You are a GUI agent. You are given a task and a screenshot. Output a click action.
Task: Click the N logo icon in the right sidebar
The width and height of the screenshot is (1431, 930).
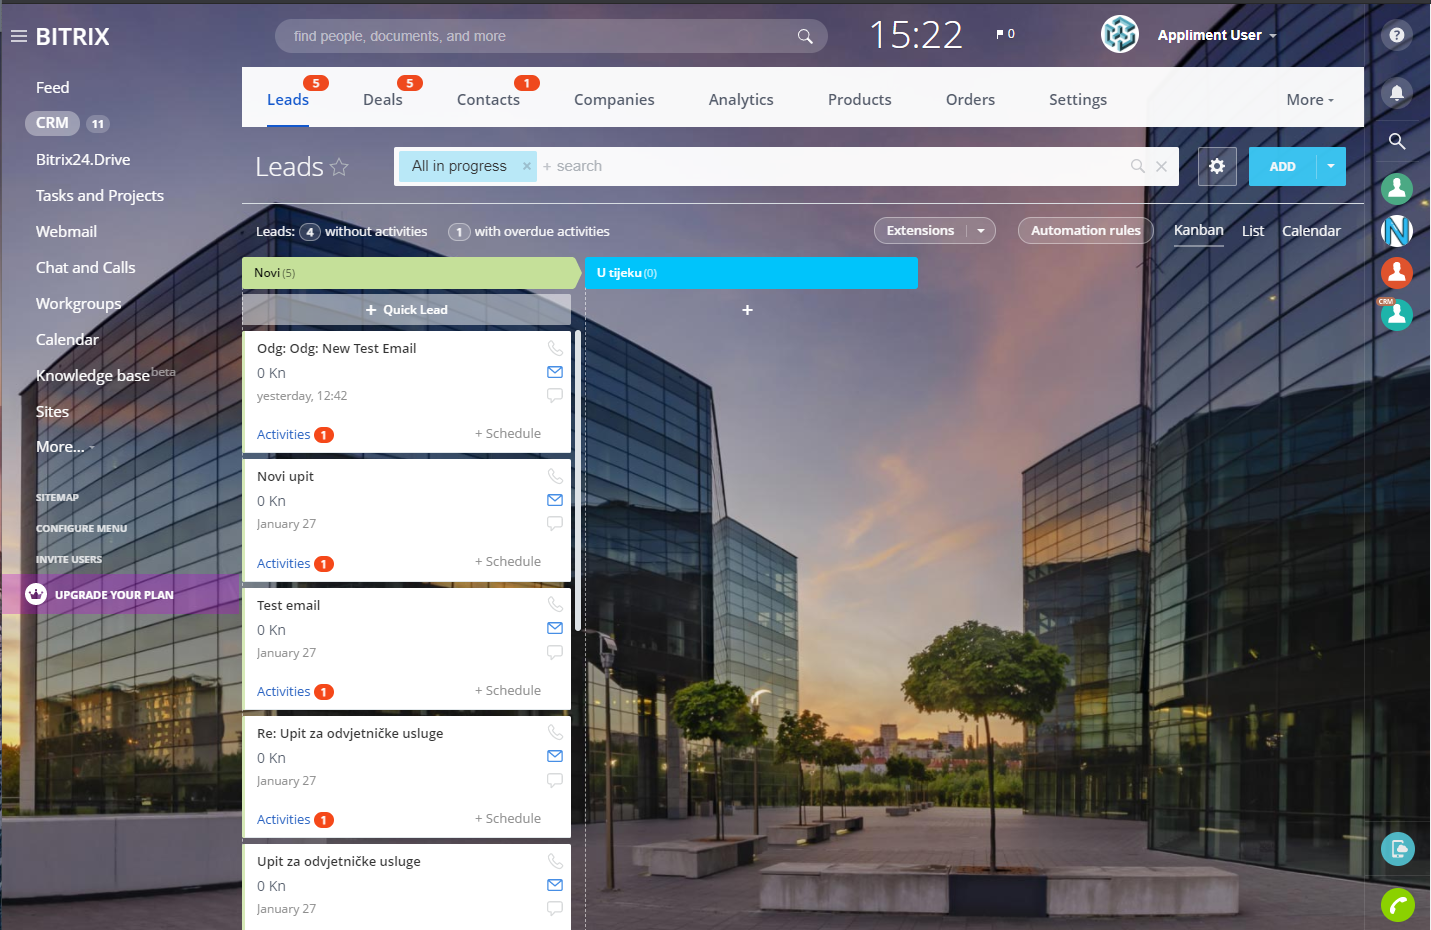point(1396,231)
